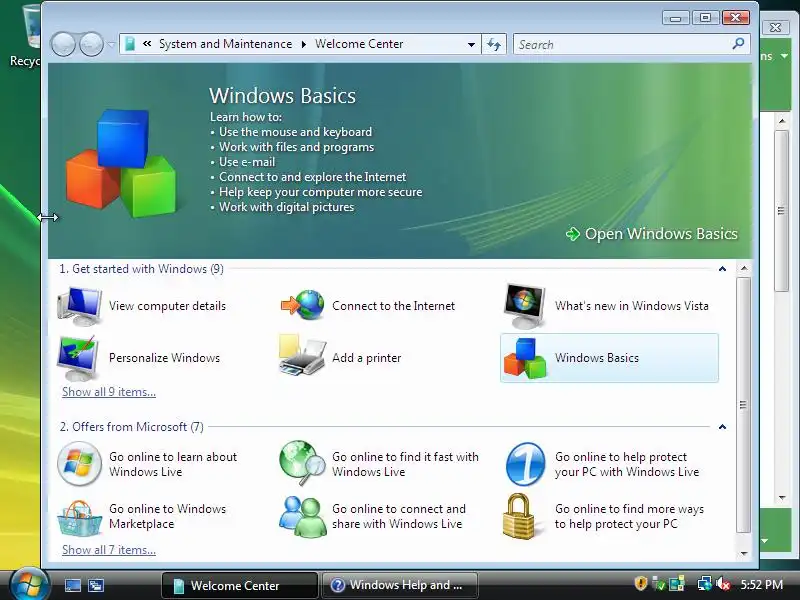The width and height of the screenshot is (800, 600).
Task: Select the find it fast globe magnifier icon
Action: 302,463
